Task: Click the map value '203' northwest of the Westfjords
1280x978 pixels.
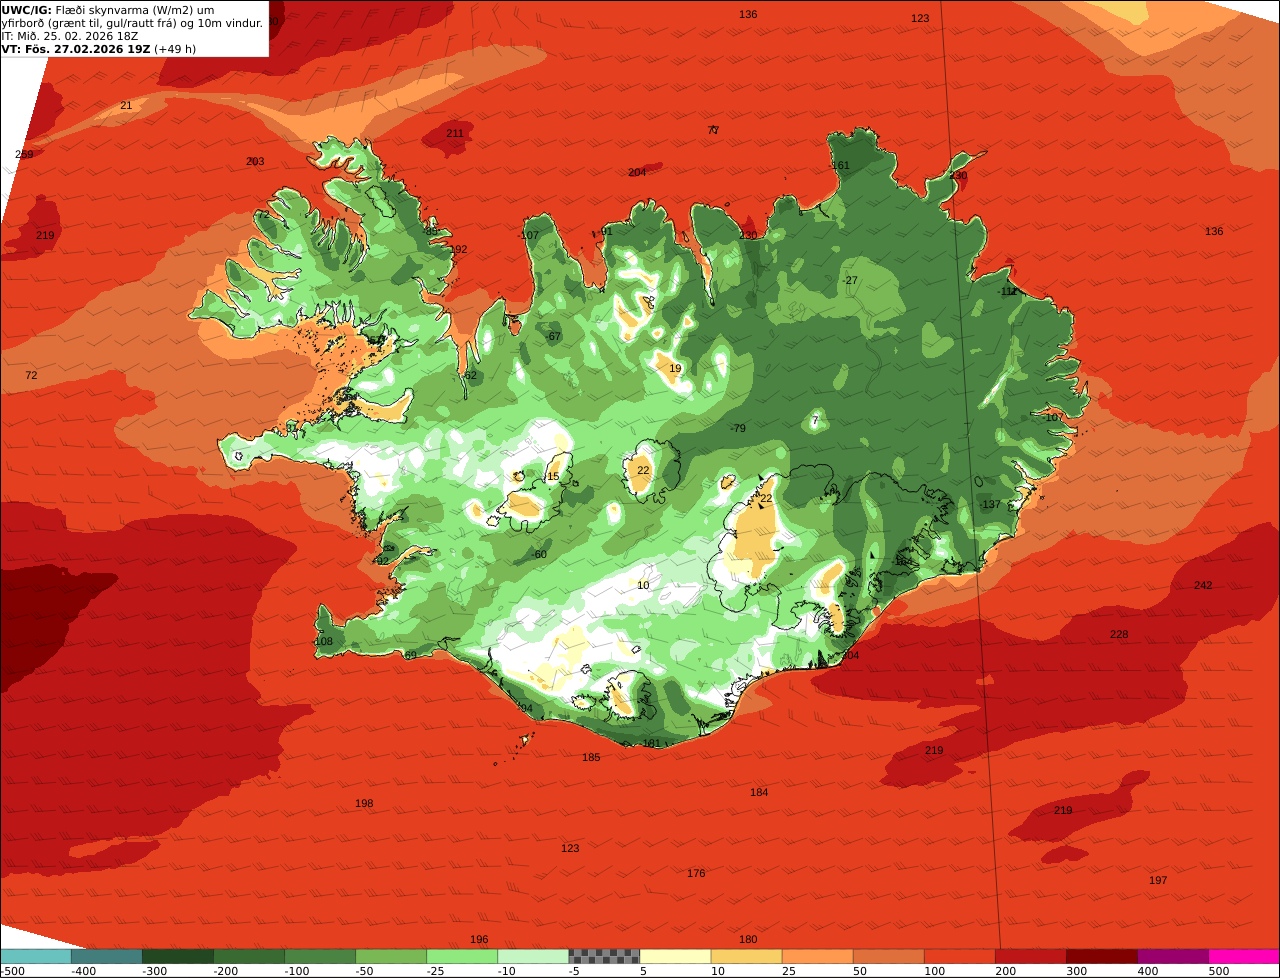Action: [255, 161]
